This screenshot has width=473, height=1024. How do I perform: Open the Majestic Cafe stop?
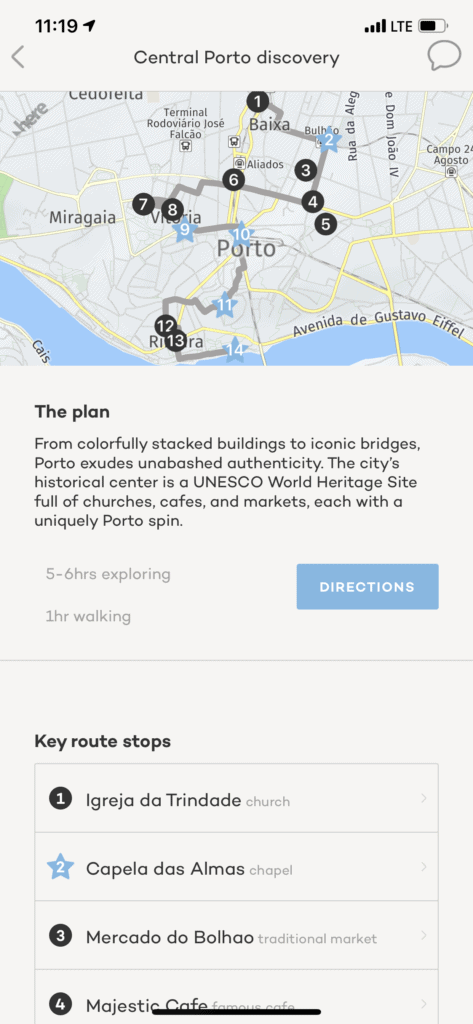236,997
